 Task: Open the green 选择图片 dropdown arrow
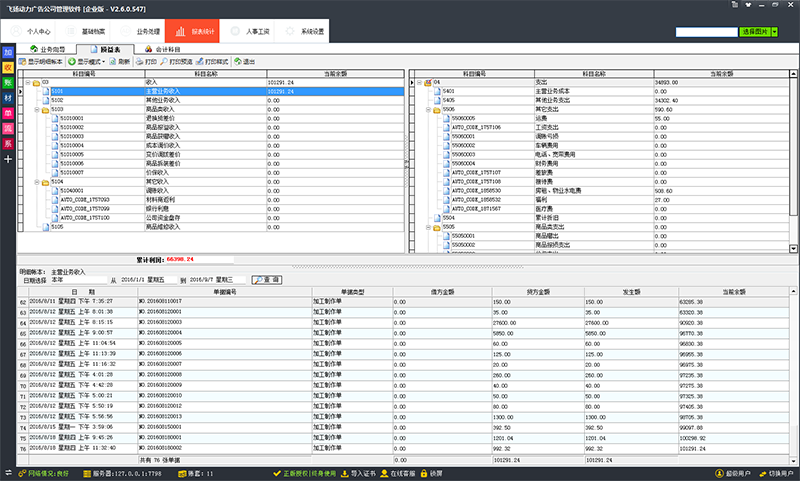(x=775, y=33)
